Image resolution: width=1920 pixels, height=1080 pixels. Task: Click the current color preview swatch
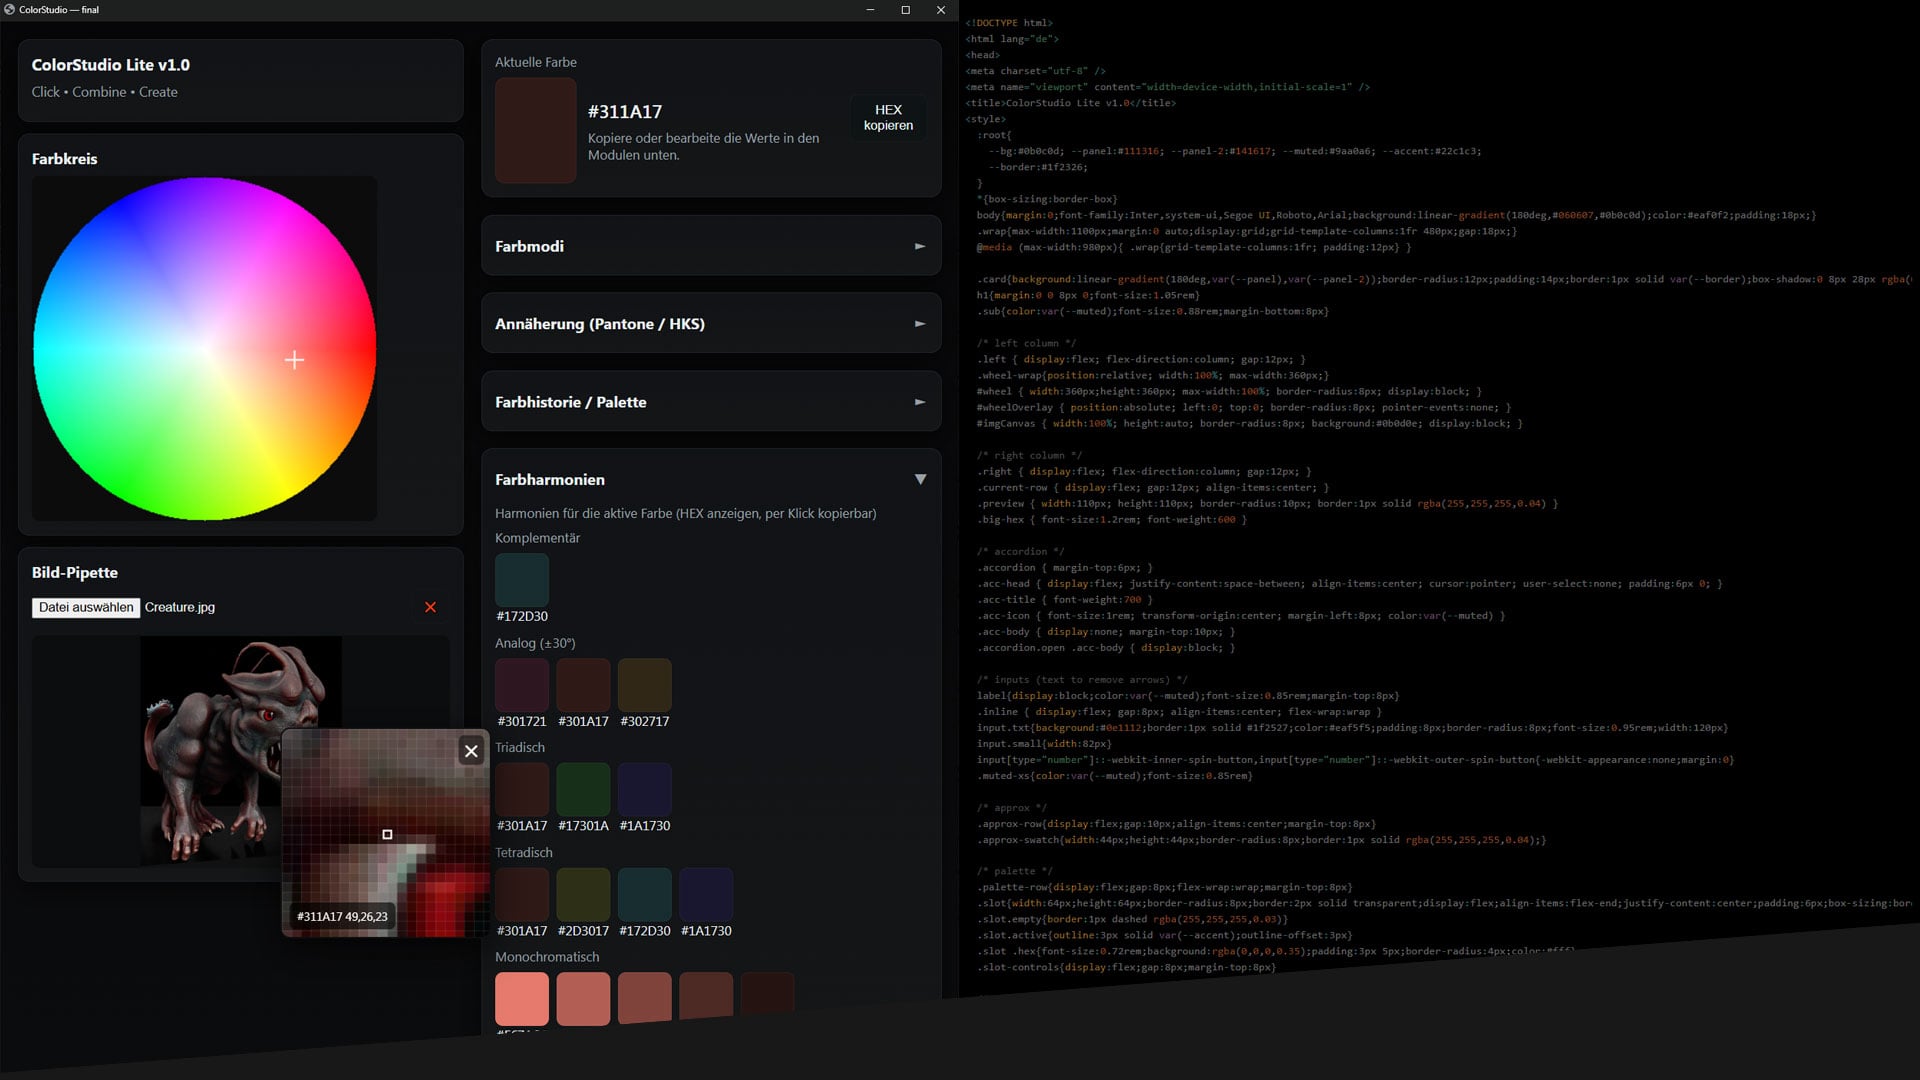click(536, 131)
